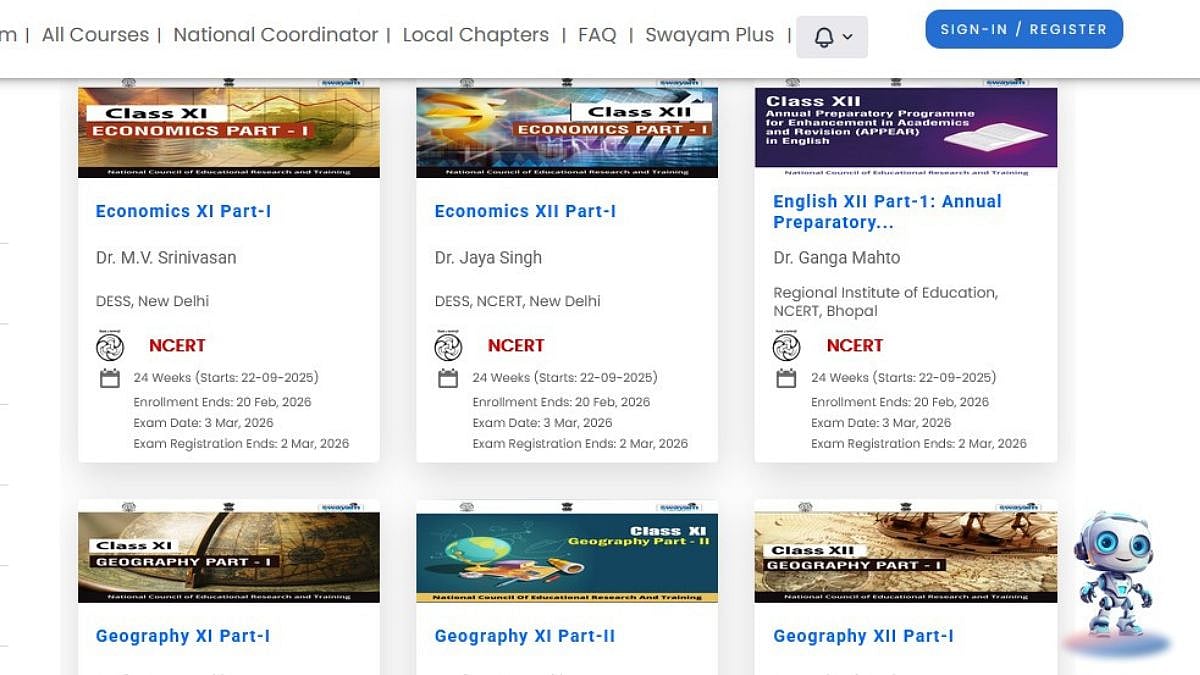Navigate to Swayam Plus
1200x675 pixels.
[709, 35]
